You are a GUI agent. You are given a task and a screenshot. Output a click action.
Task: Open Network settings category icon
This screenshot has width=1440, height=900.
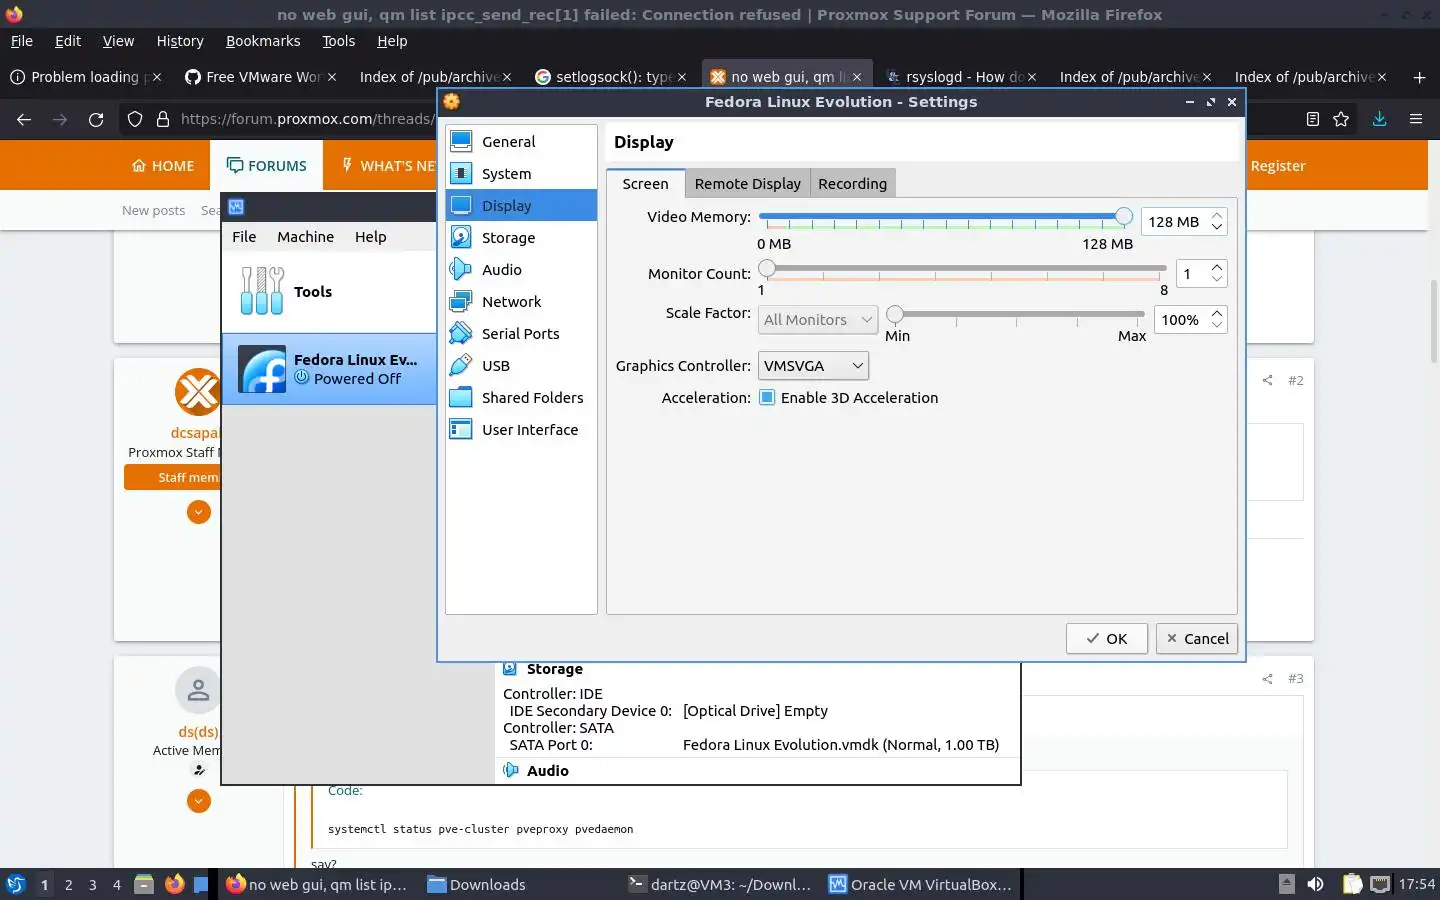[461, 301]
